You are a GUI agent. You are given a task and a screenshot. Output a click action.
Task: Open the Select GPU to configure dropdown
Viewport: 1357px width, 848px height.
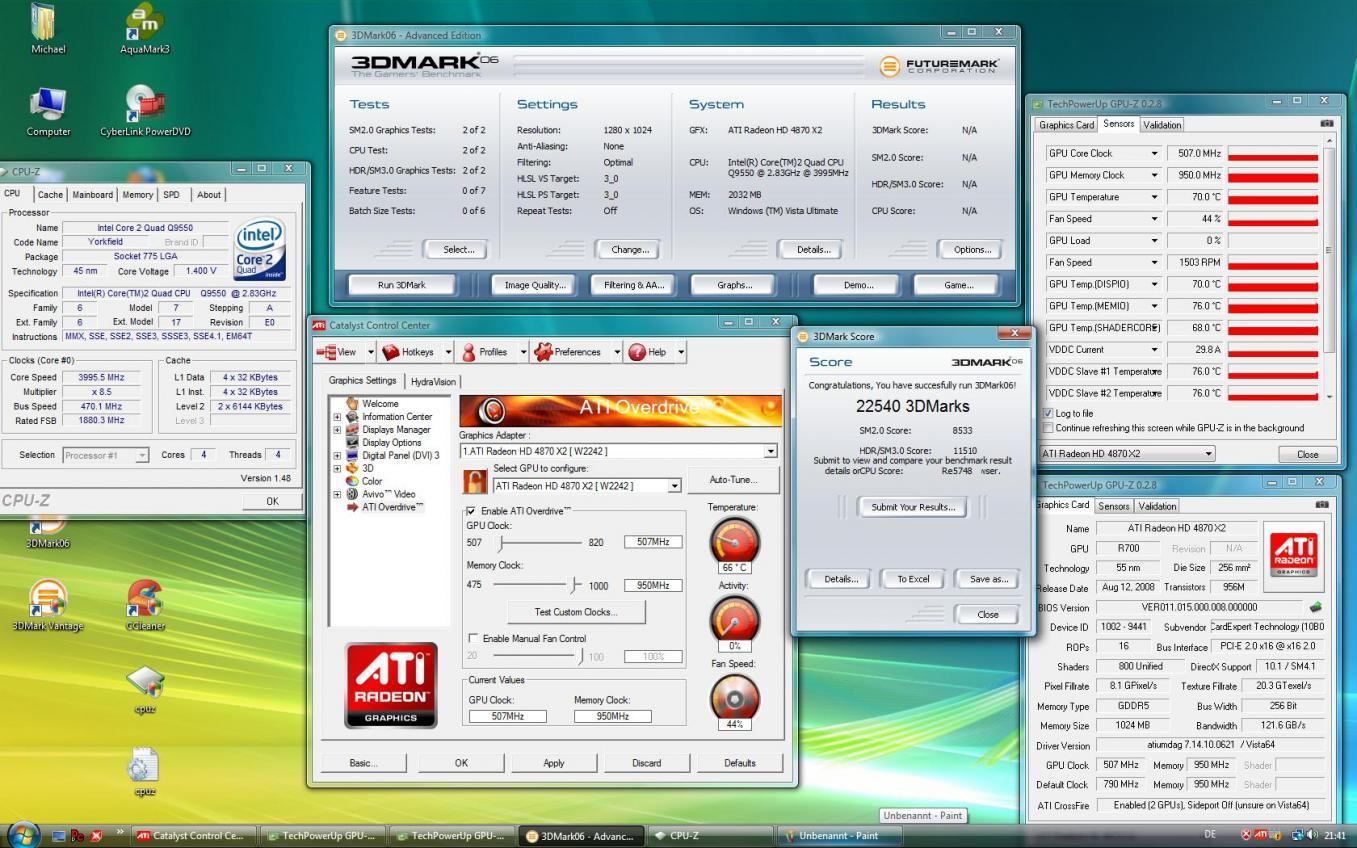674,486
